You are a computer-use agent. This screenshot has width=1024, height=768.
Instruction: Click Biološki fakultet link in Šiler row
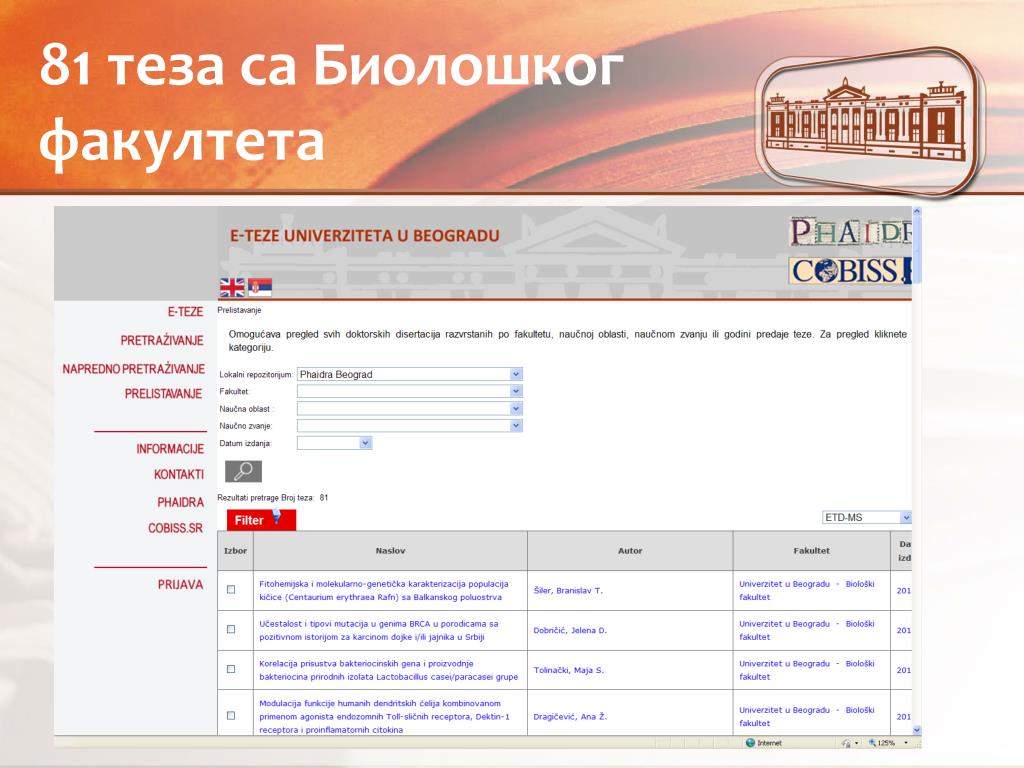pos(807,590)
